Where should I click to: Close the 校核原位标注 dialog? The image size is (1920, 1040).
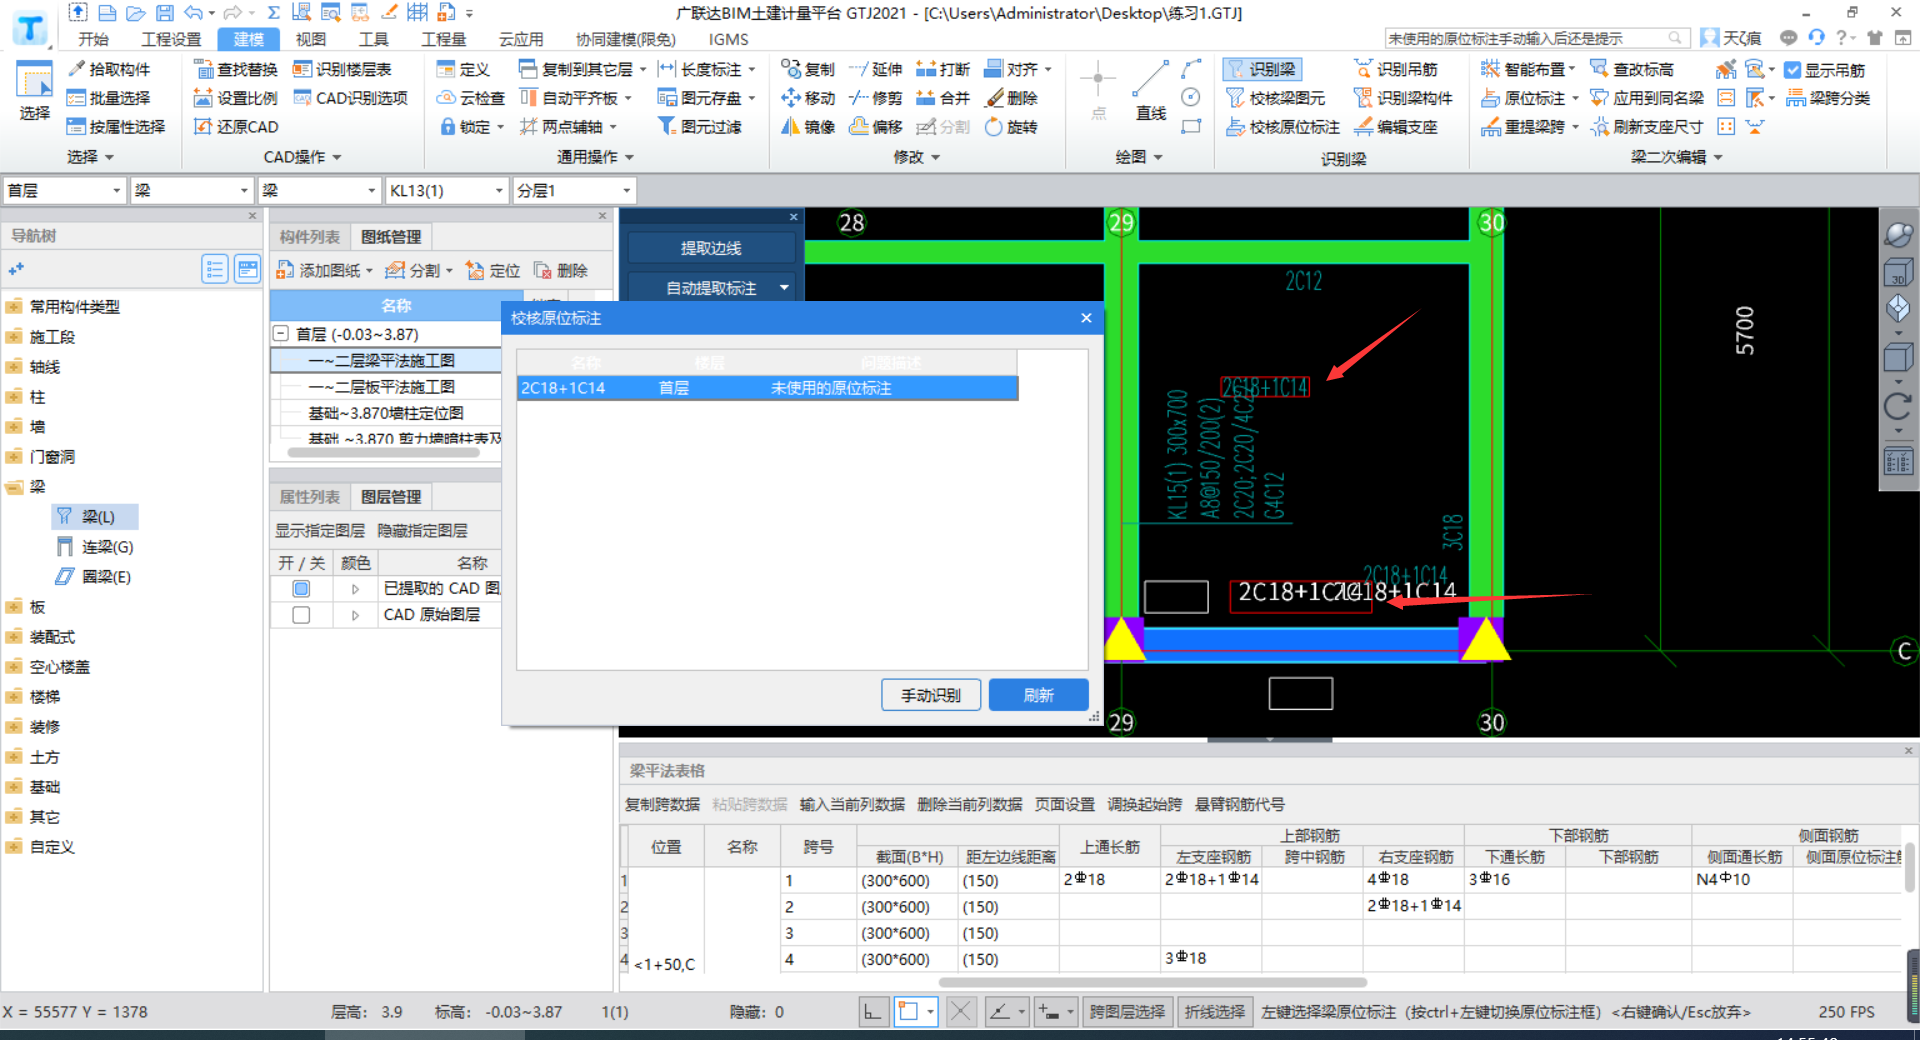(1086, 318)
